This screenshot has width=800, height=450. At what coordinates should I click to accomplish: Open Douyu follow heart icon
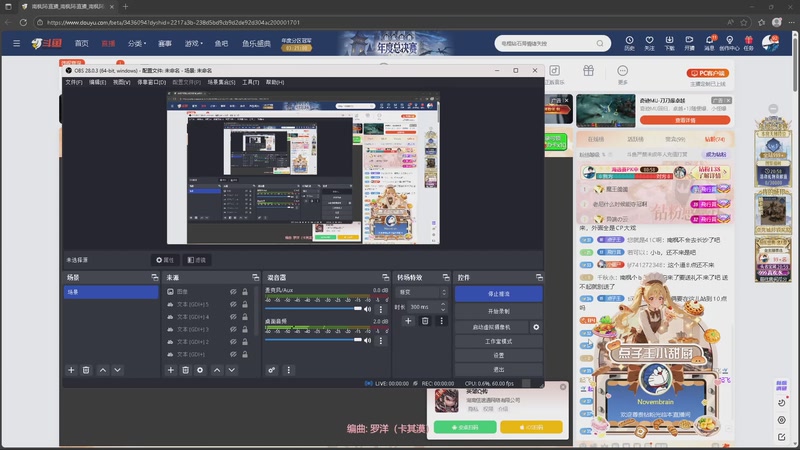649,43
